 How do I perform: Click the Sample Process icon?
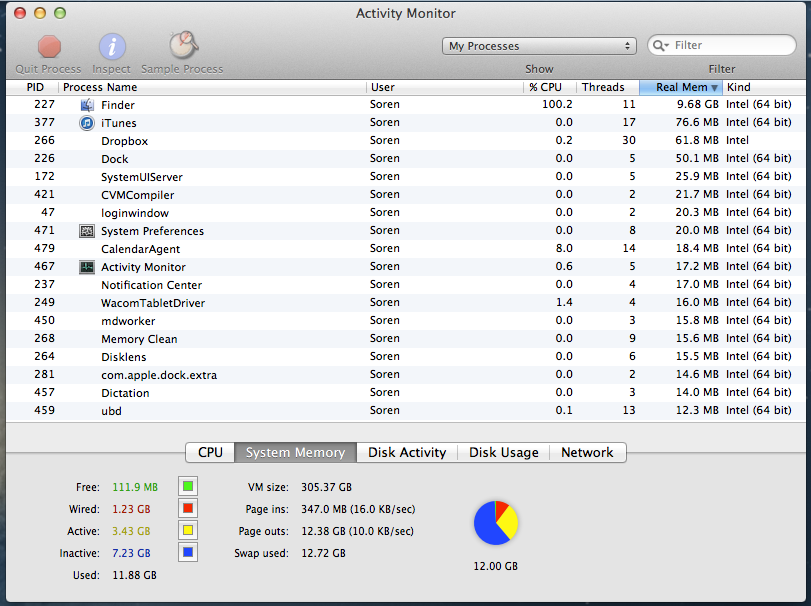pos(183,46)
